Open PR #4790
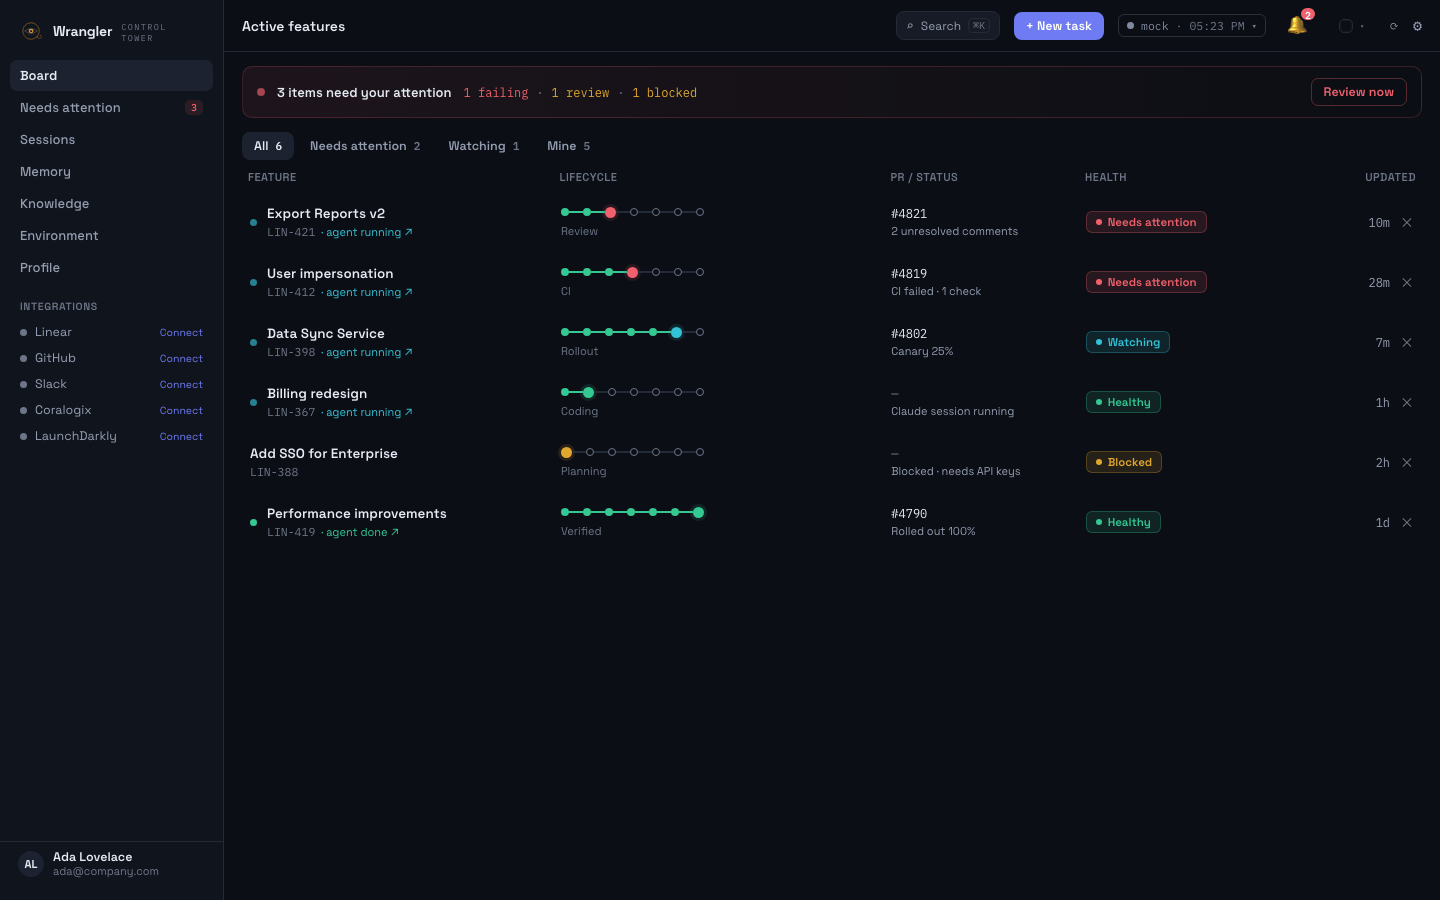This screenshot has width=1440, height=900. 909,514
